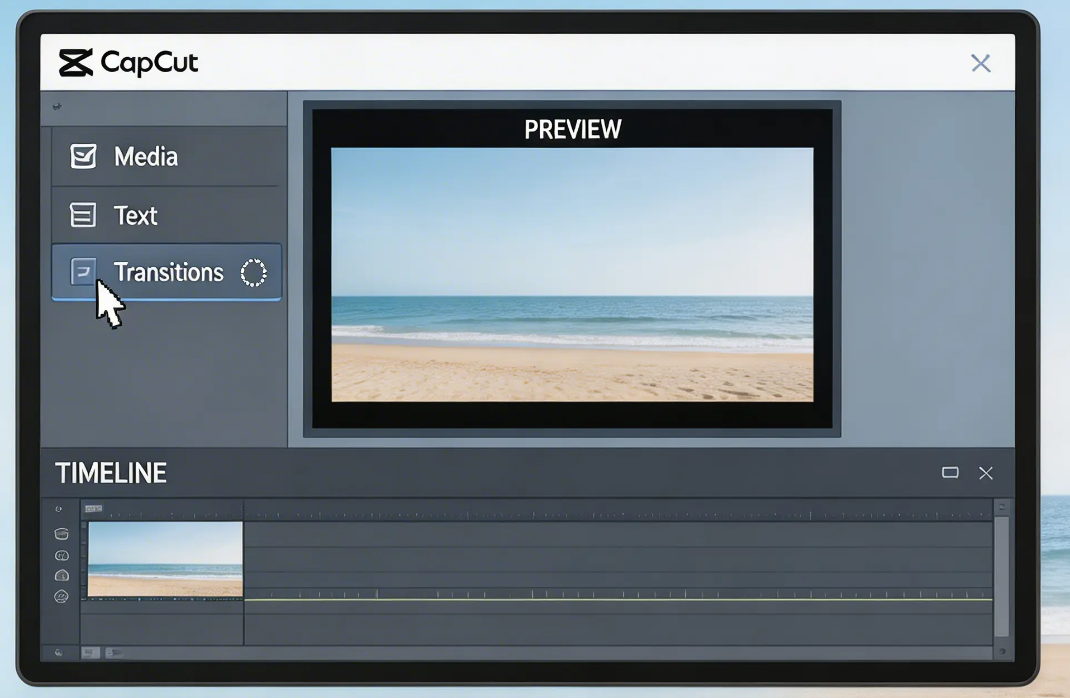
Task: Click the first track icon in timeline sidebar
Action: coord(61,533)
